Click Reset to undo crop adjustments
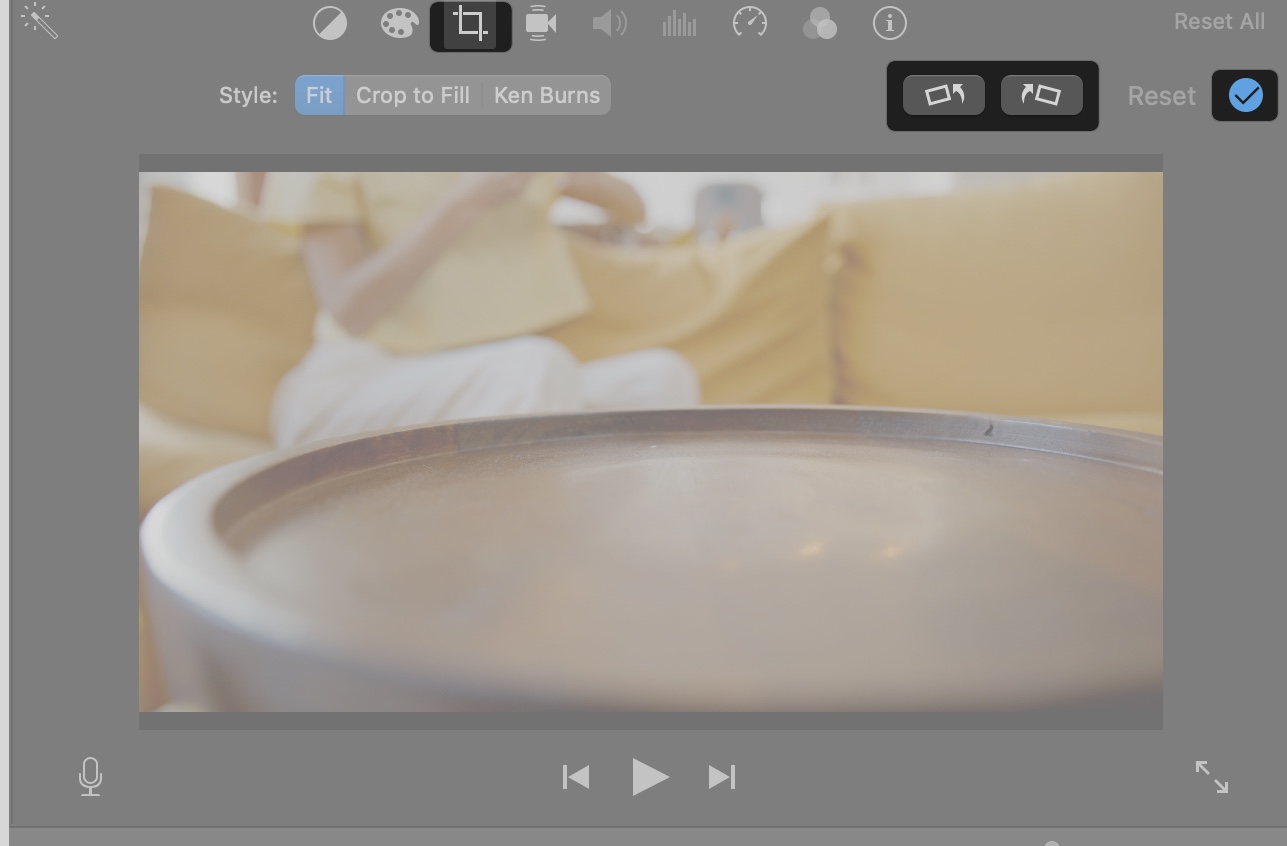 pyautogui.click(x=1161, y=95)
